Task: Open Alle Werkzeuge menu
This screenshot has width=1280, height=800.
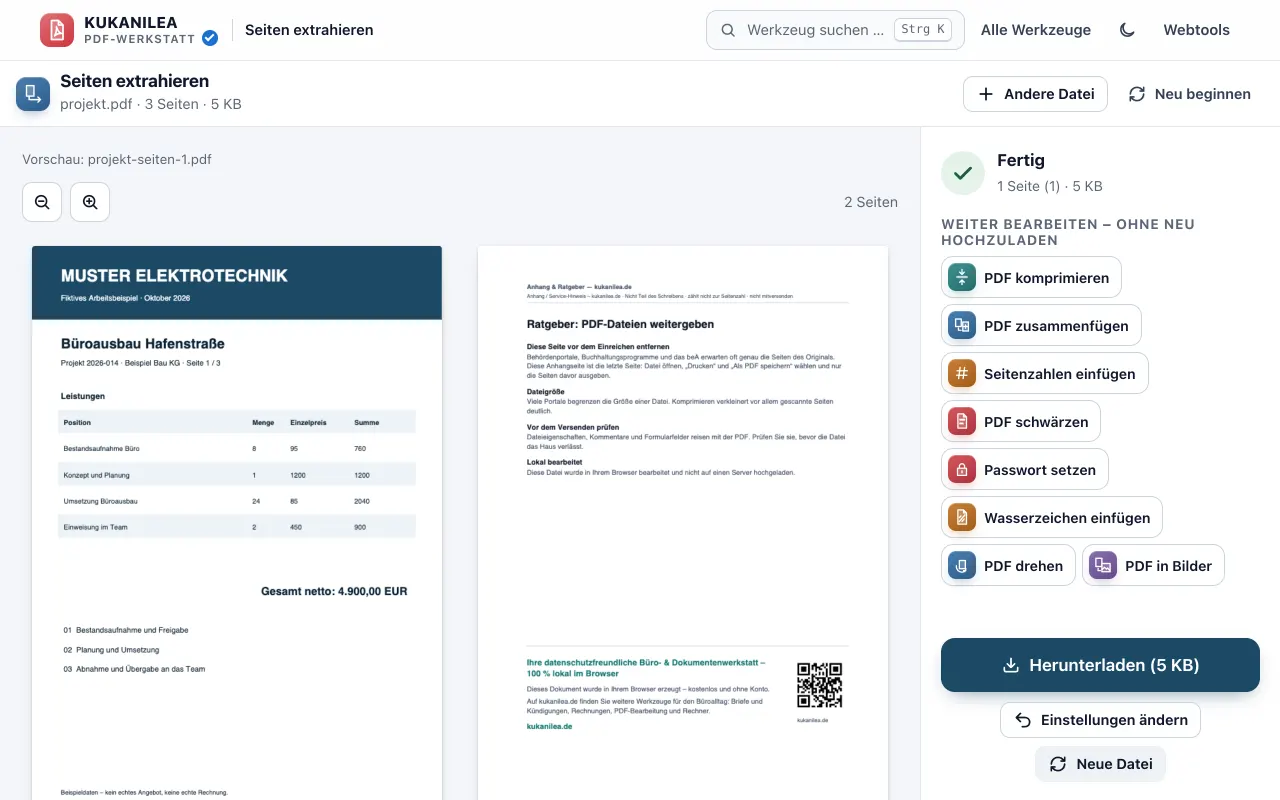Action: coord(1036,30)
